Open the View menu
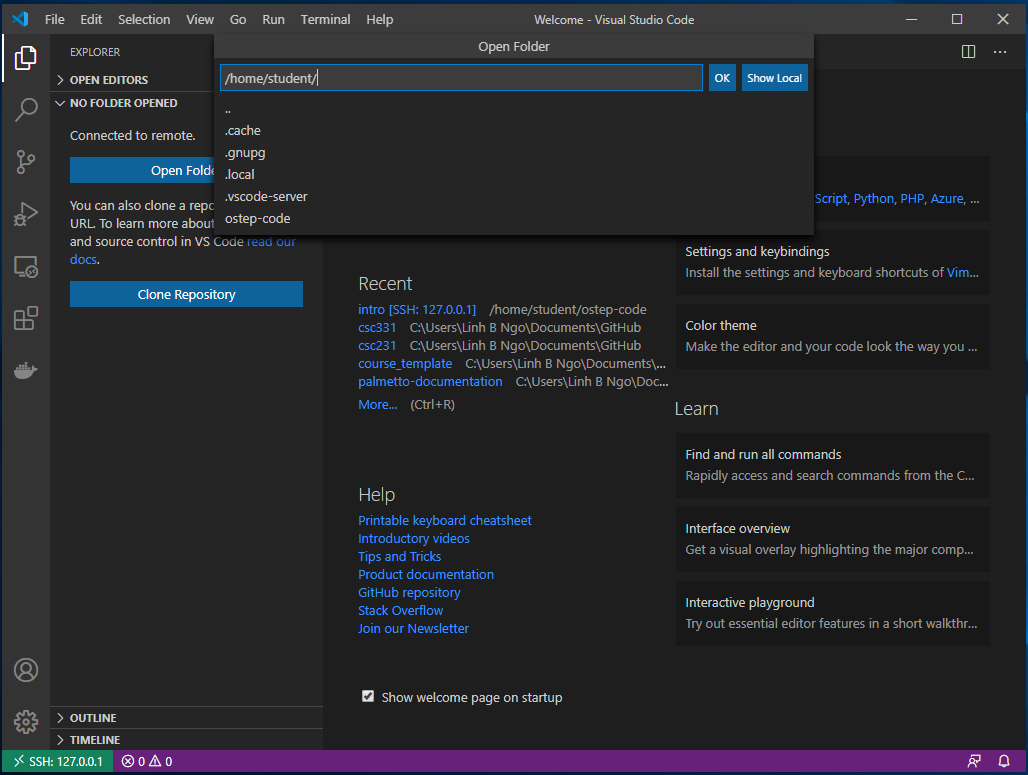Image resolution: width=1028 pixels, height=775 pixels. point(200,20)
